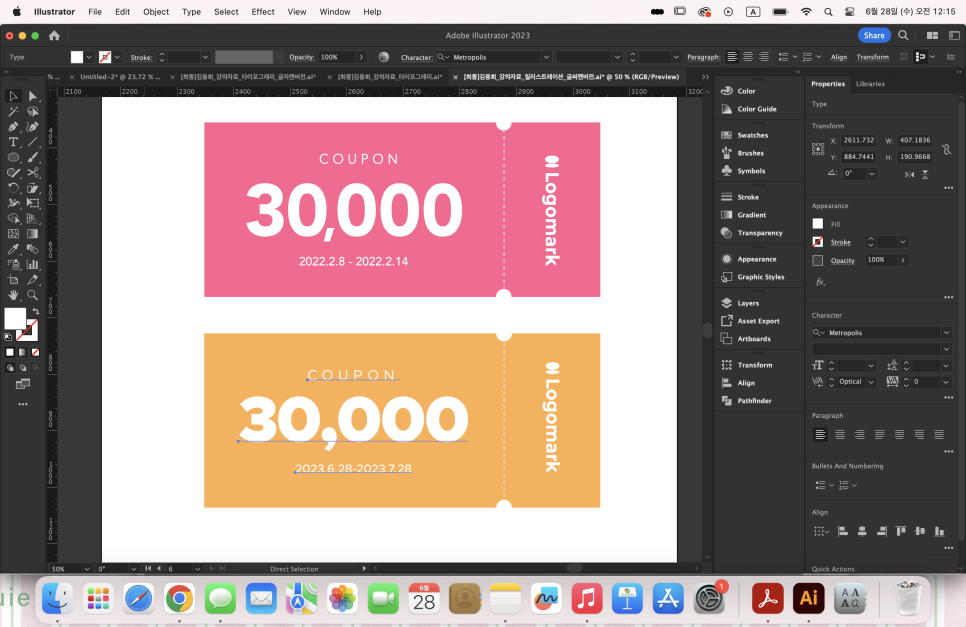Flip selection along horizontal axis
Viewport: 966px width, 627px height.
(x=909, y=174)
